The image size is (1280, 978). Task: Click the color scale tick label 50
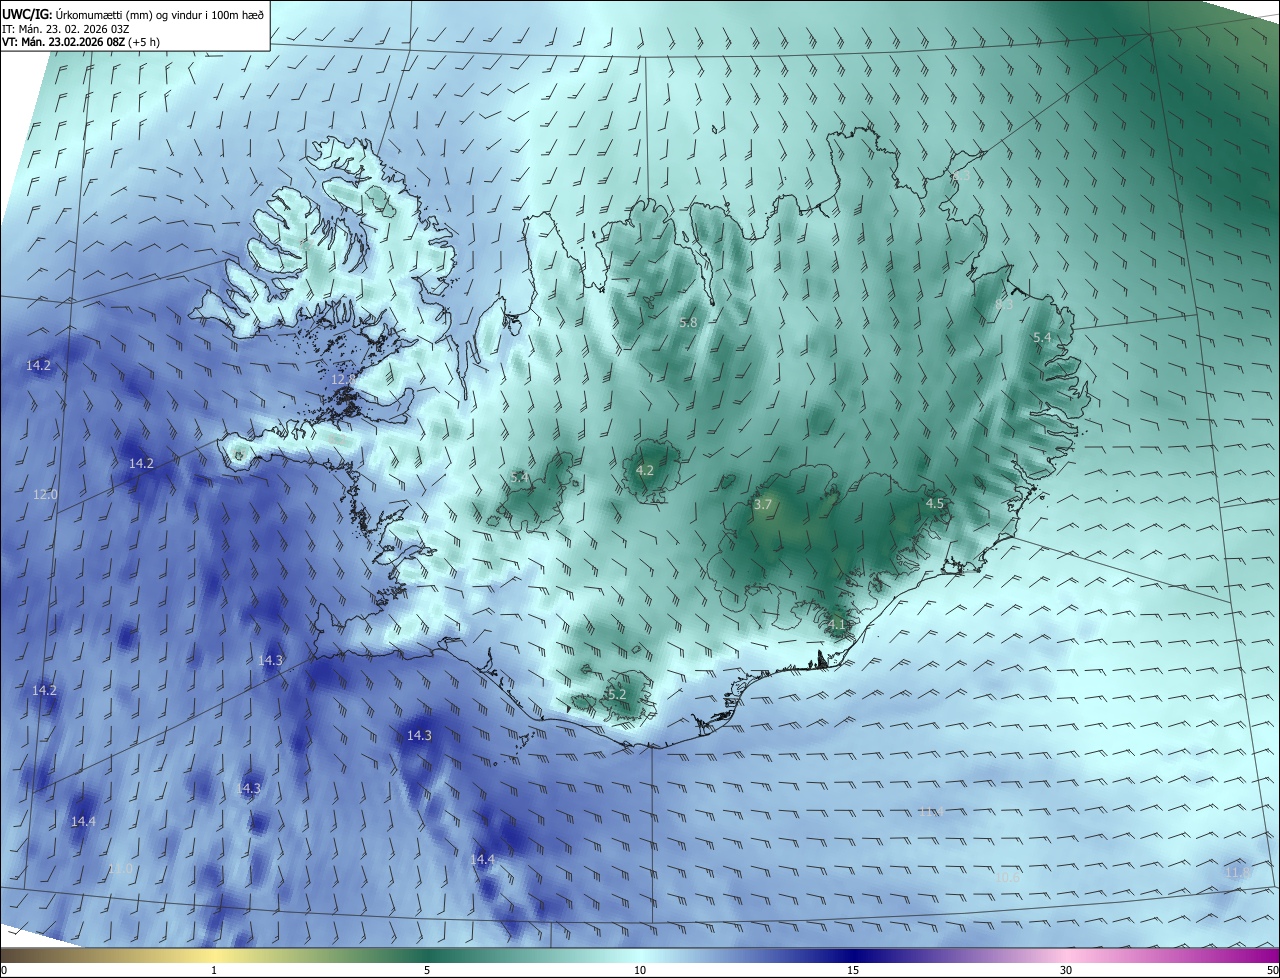pyautogui.click(x=1272, y=970)
